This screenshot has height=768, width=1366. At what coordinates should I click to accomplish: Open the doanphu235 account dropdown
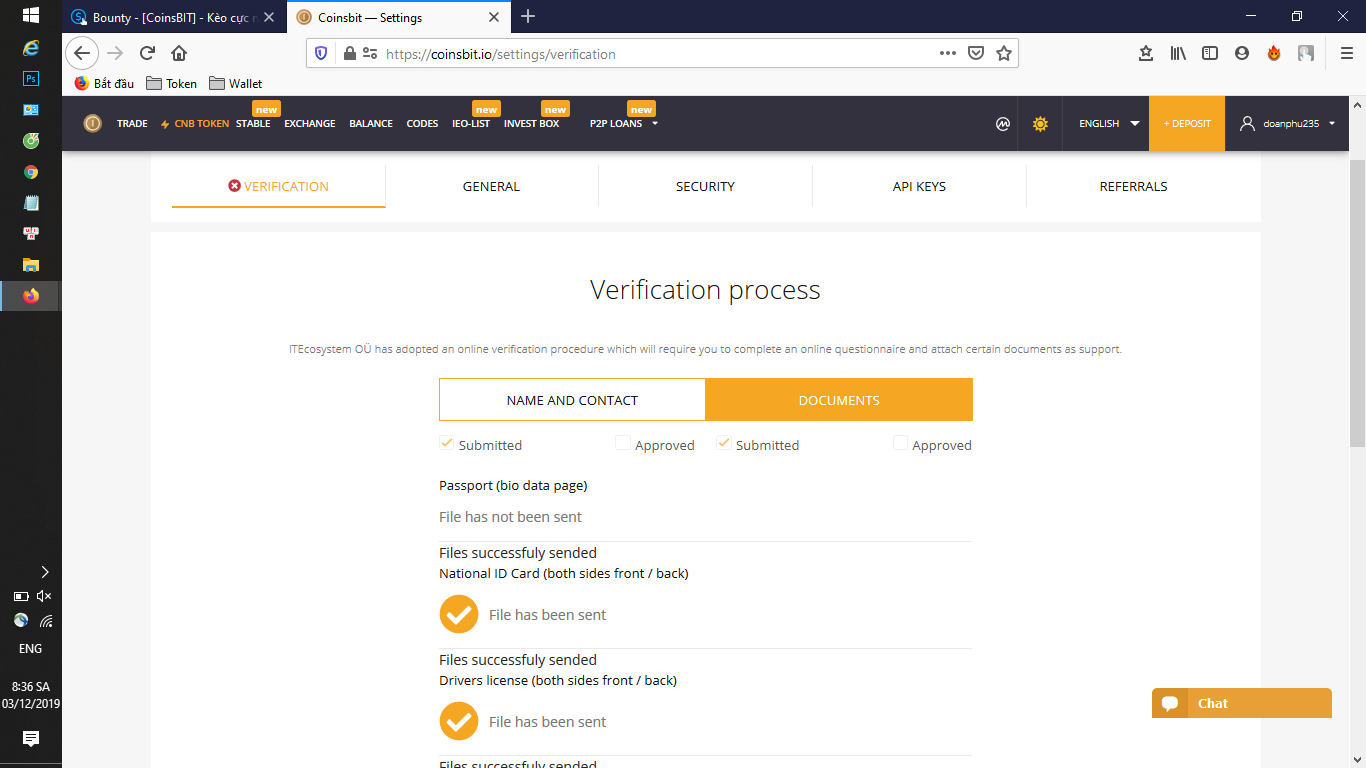pos(1288,124)
